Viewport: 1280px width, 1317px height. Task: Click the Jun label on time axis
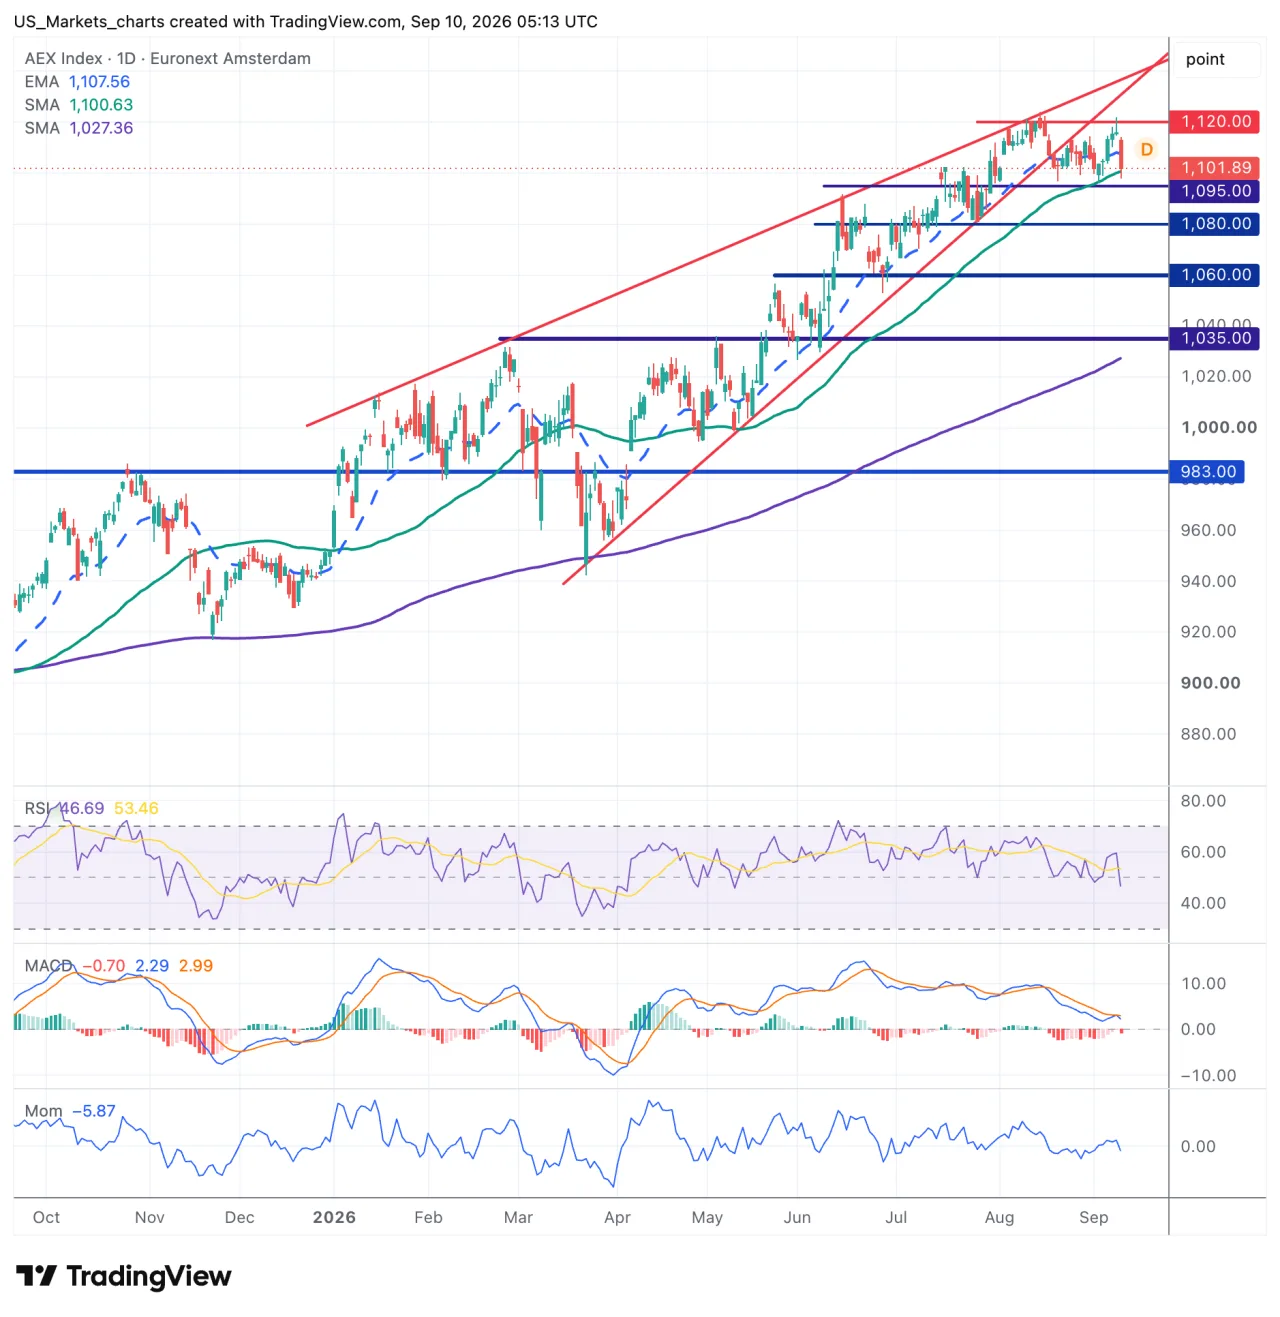coord(797,1217)
